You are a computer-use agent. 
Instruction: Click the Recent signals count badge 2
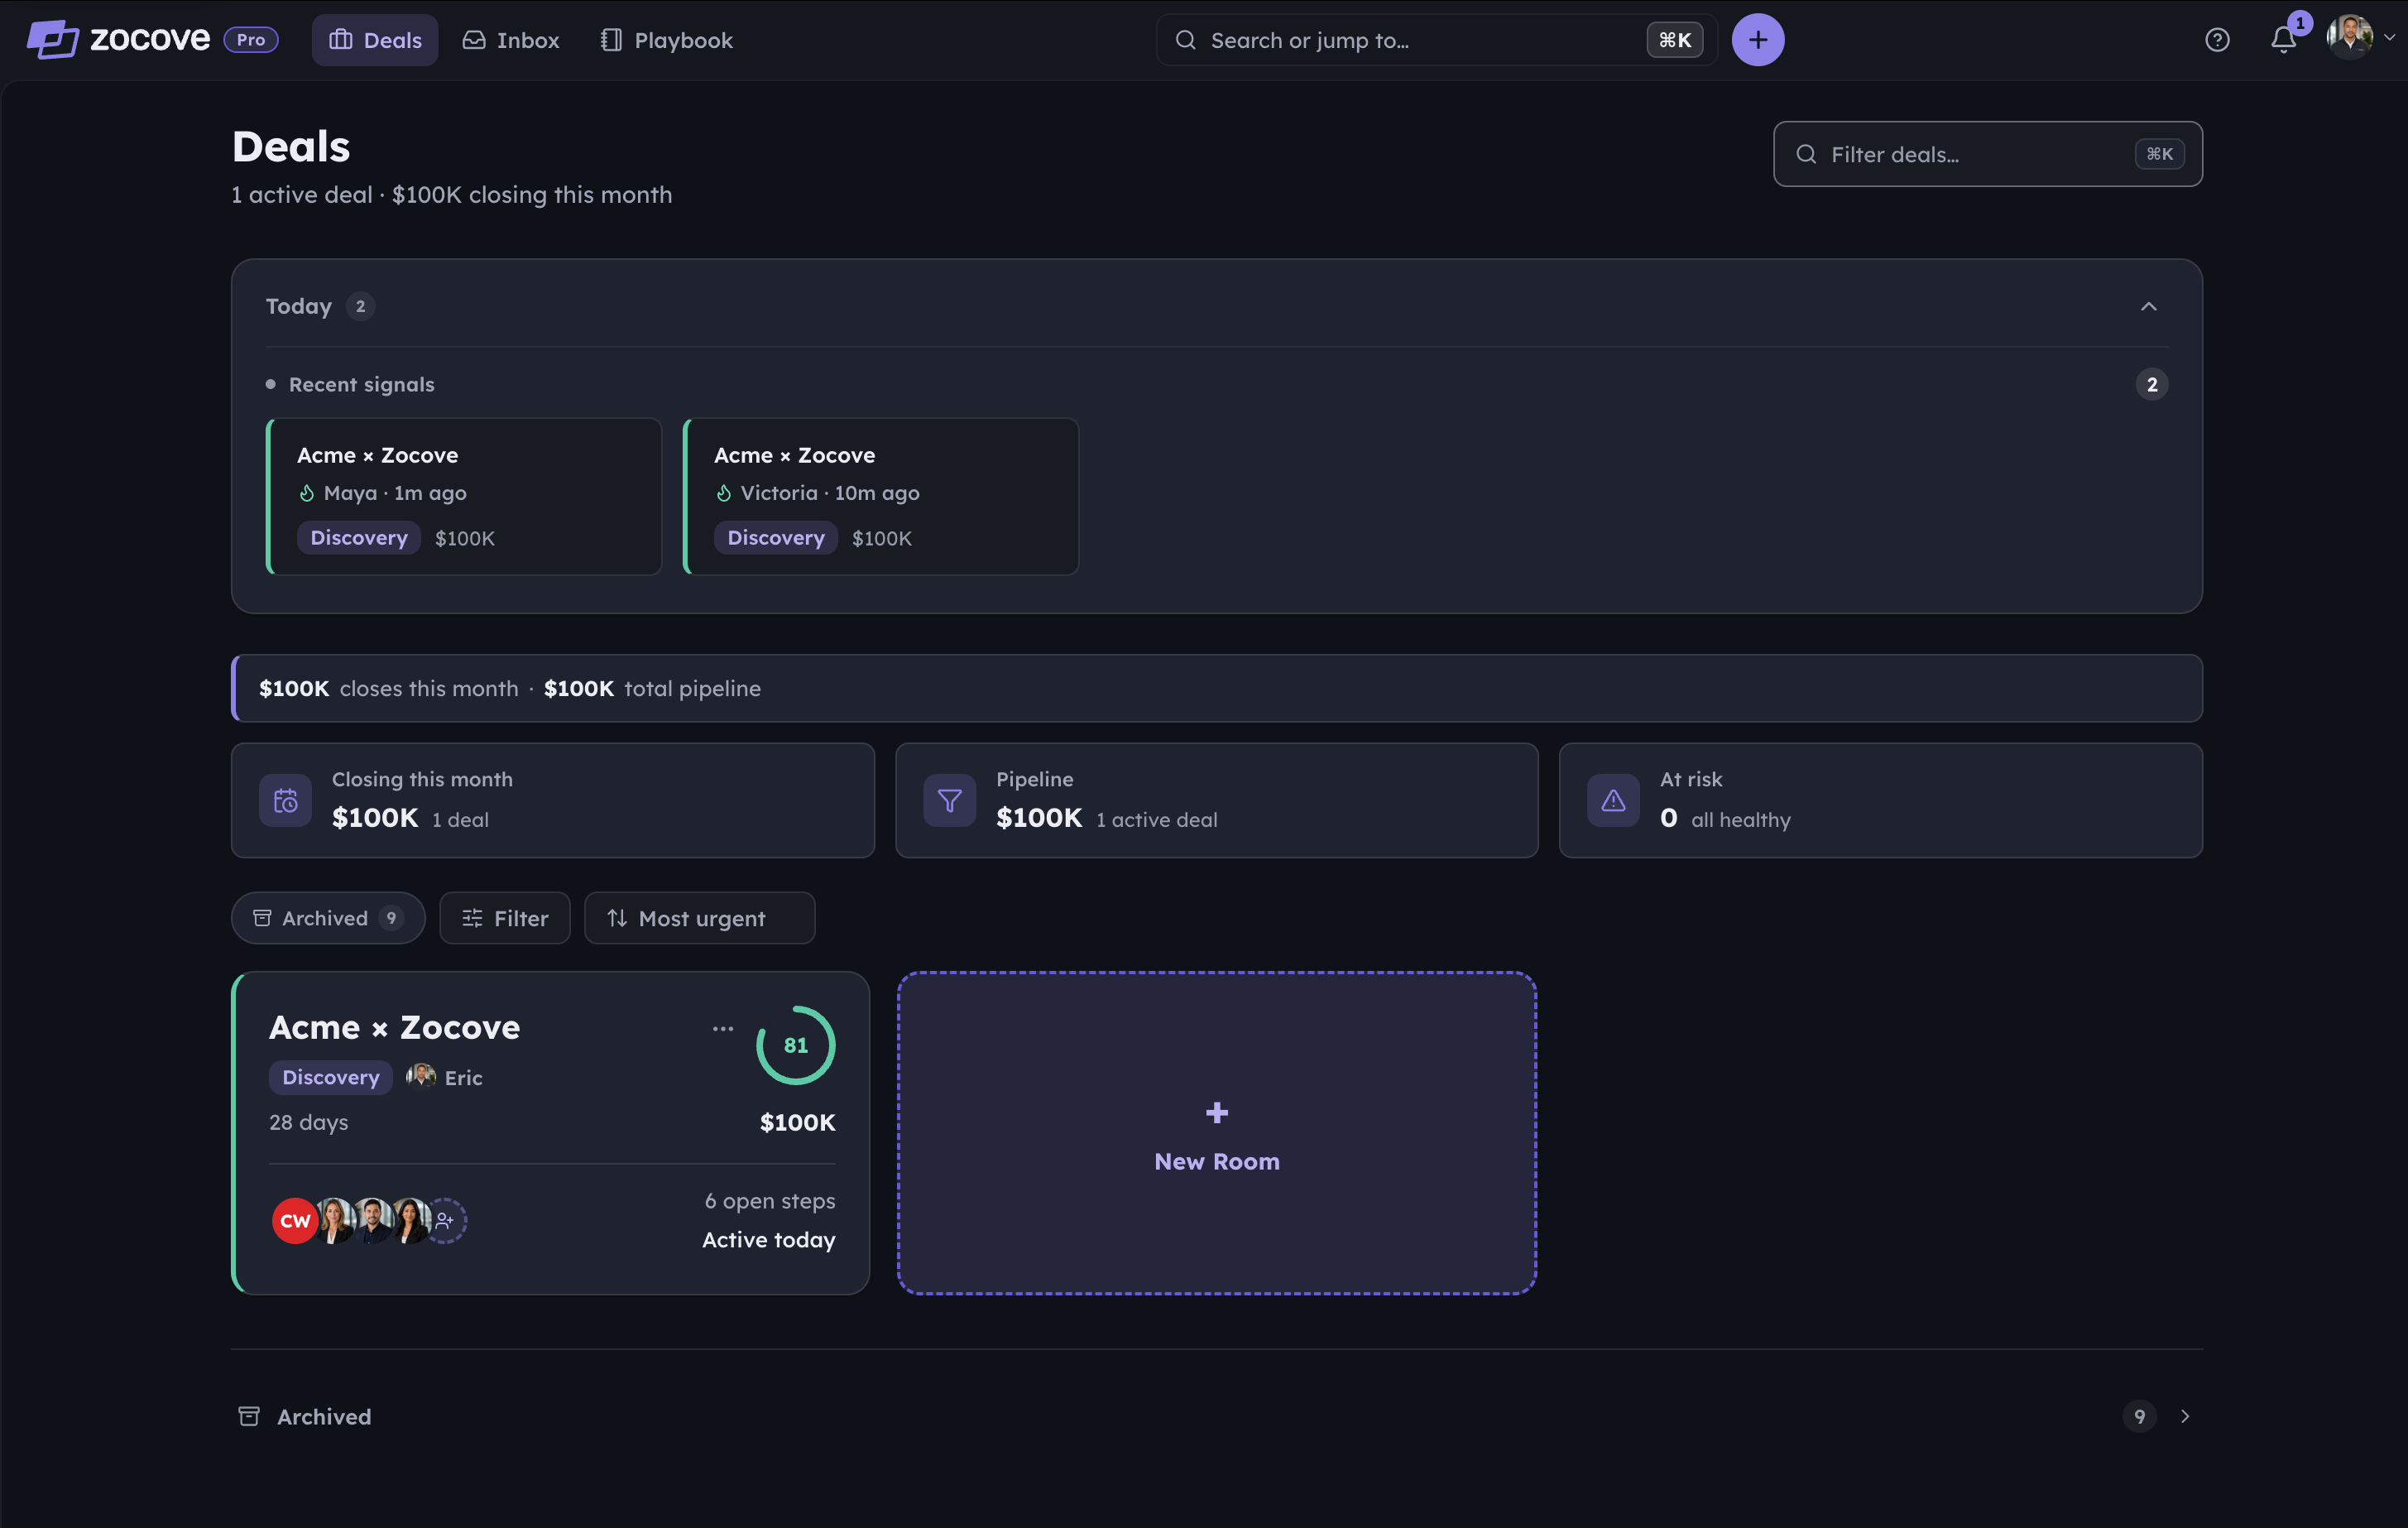[x=2152, y=384]
